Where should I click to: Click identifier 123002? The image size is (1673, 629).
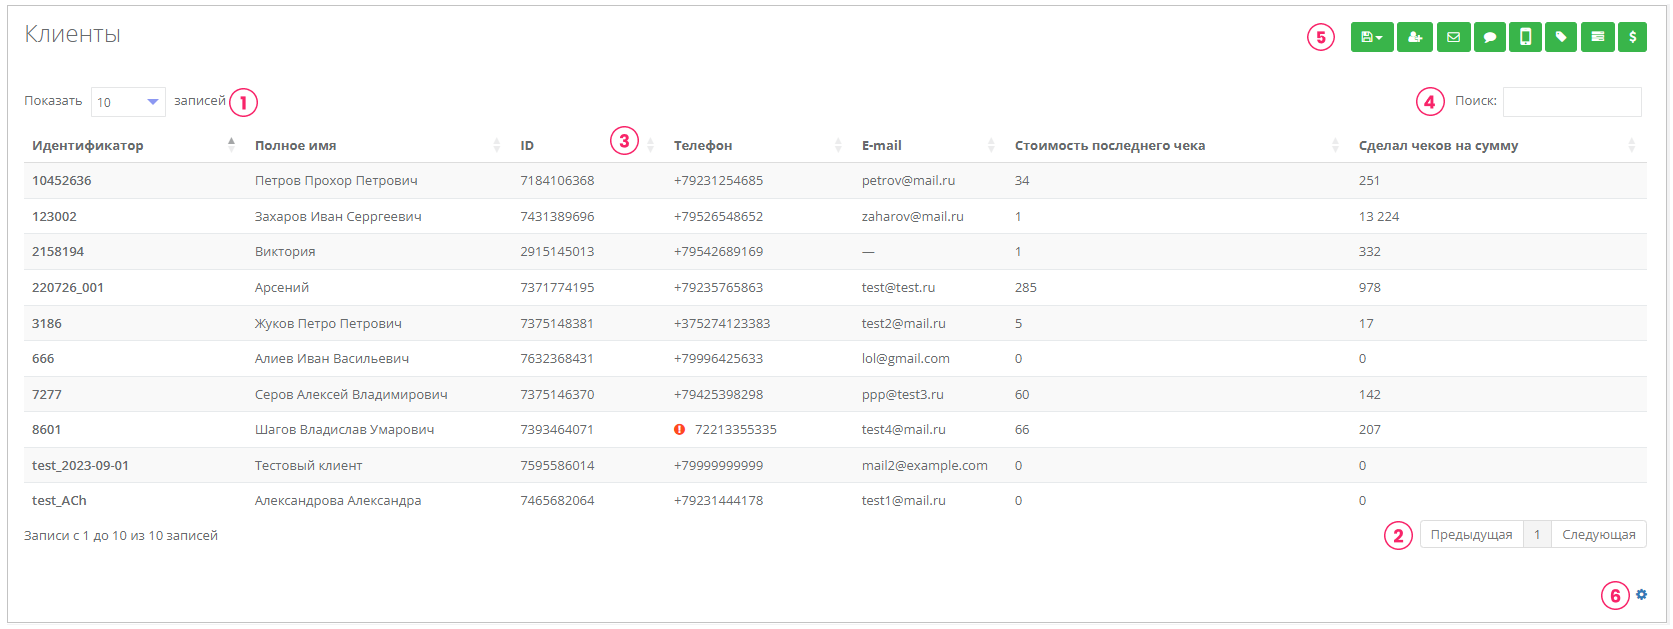click(54, 216)
